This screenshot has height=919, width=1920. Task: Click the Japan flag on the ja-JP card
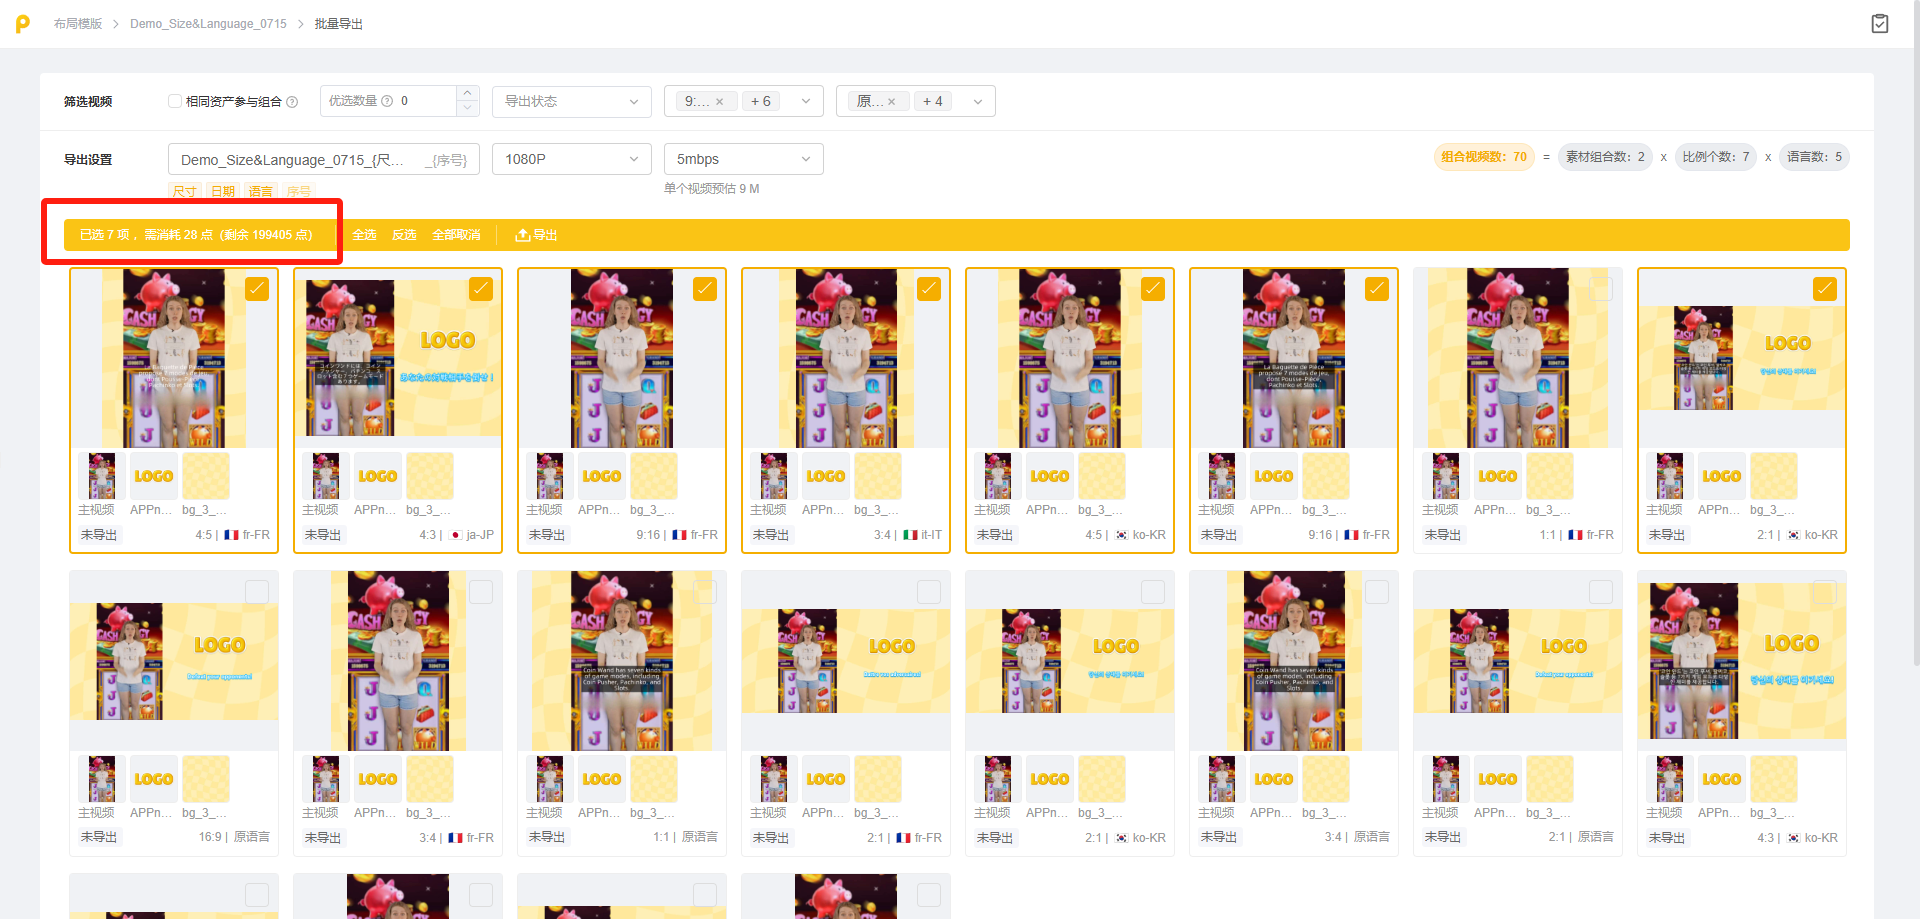[x=456, y=535]
